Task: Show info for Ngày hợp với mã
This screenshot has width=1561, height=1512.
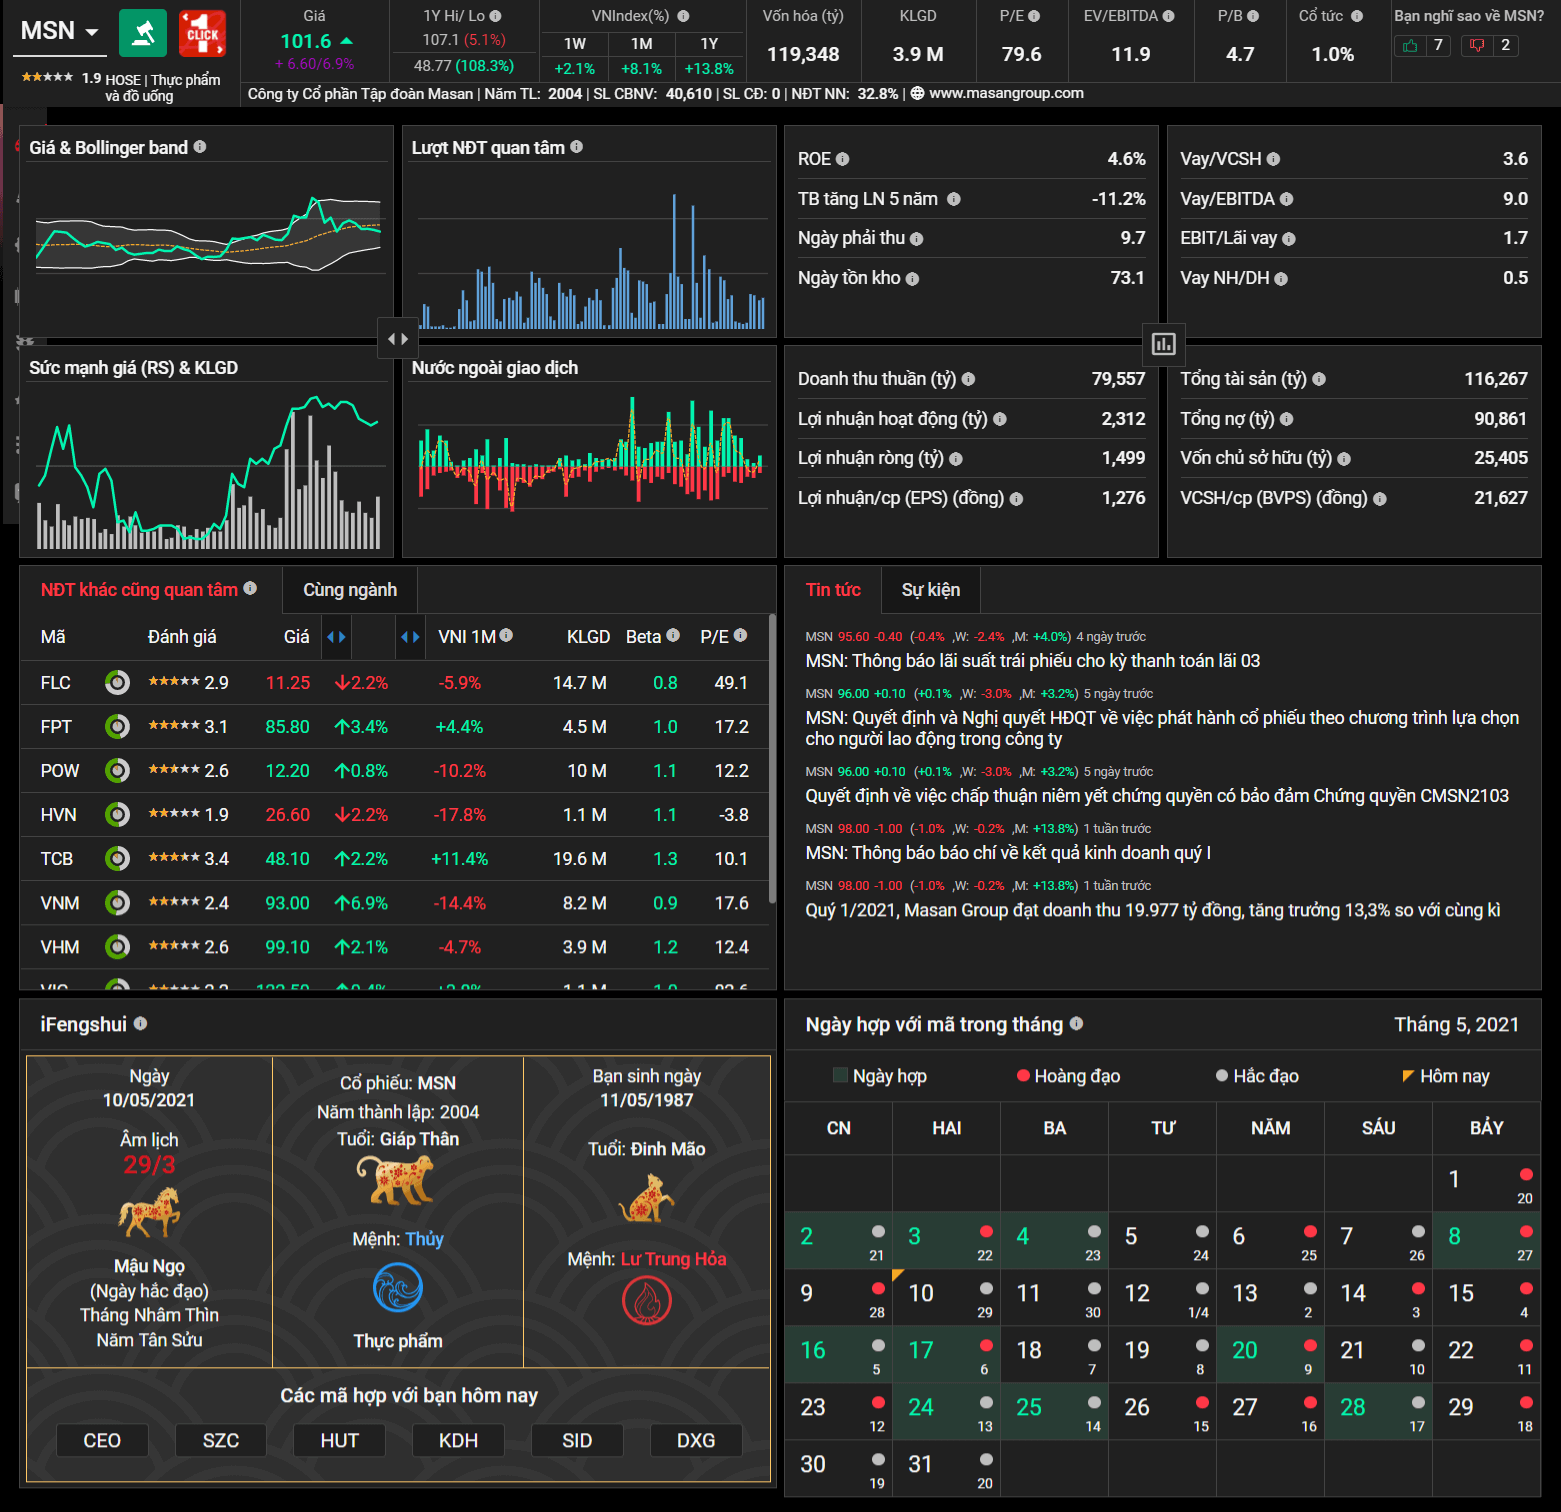Action: pos(1076,1023)
